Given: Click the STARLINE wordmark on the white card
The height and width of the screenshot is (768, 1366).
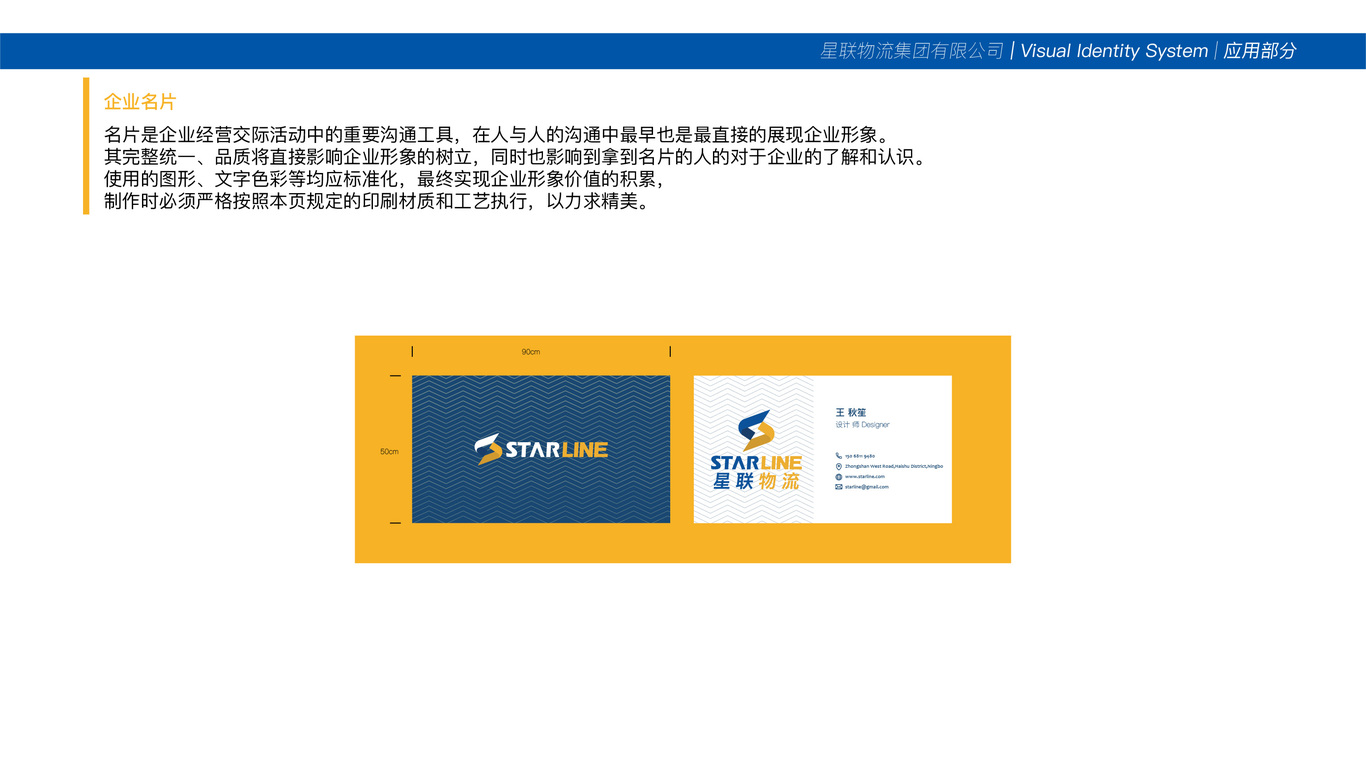Looking at the screenshot, I should 756,463.
